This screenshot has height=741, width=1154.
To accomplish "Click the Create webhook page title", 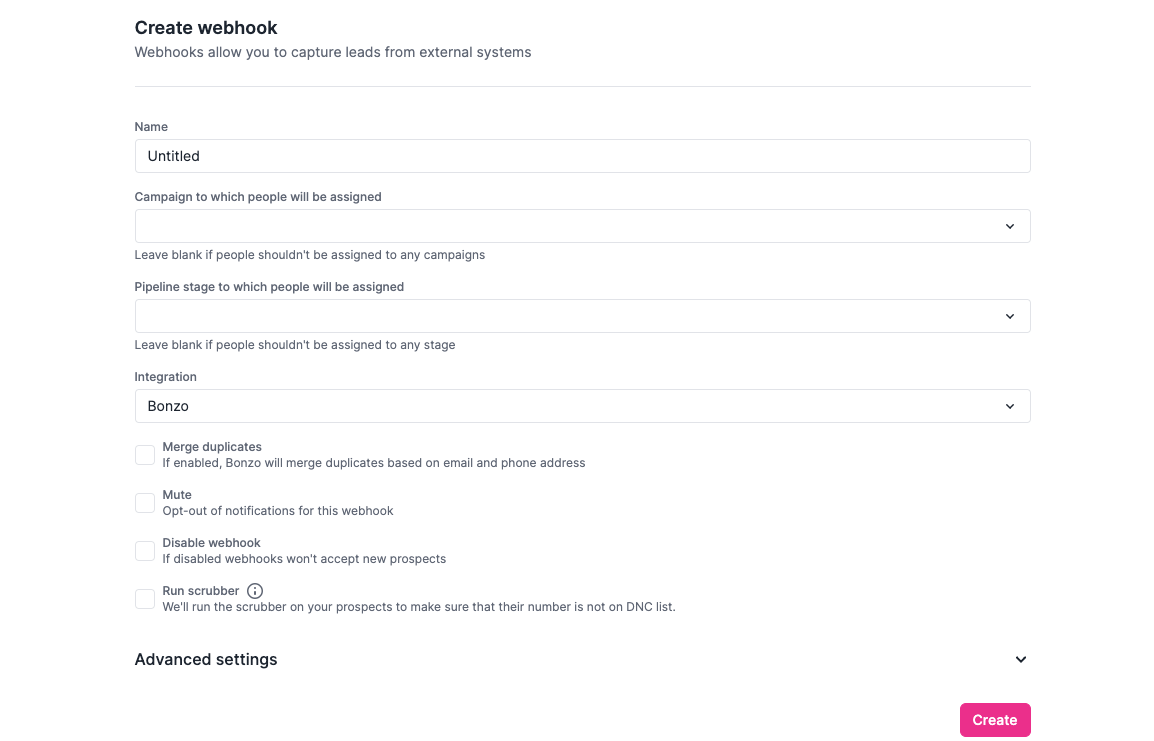I will coord(206,28).
